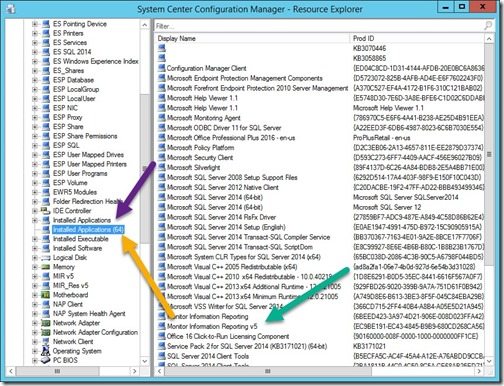Click the Memory node icon
The width and height of the screenshot is (504, 386).
click(x=45, y=267)
